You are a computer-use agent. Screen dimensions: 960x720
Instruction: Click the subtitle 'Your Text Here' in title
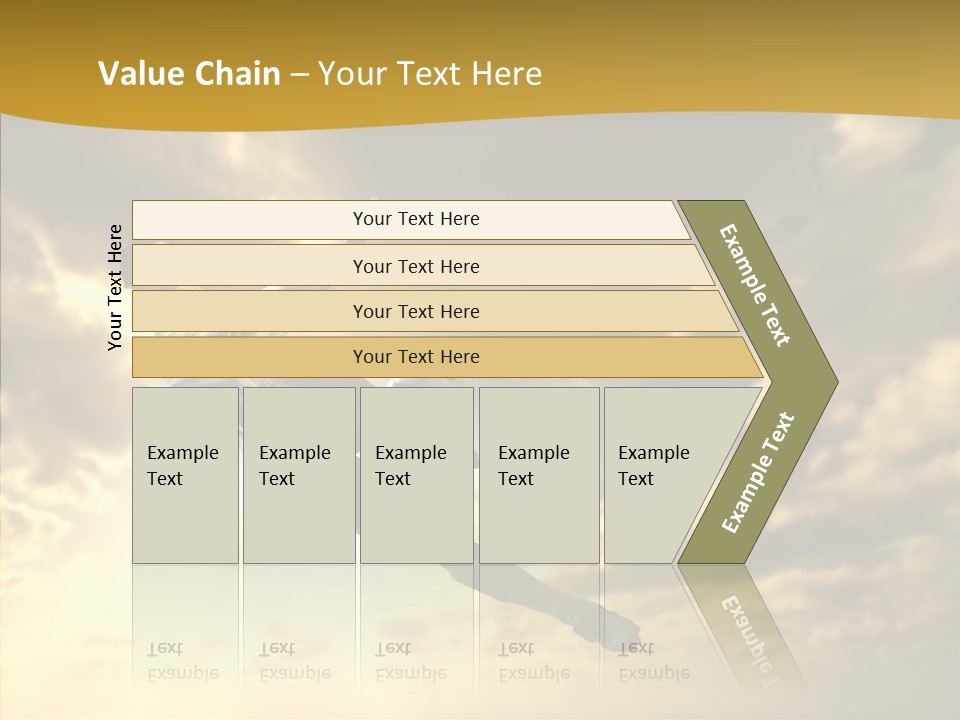[x=430, y=73]
